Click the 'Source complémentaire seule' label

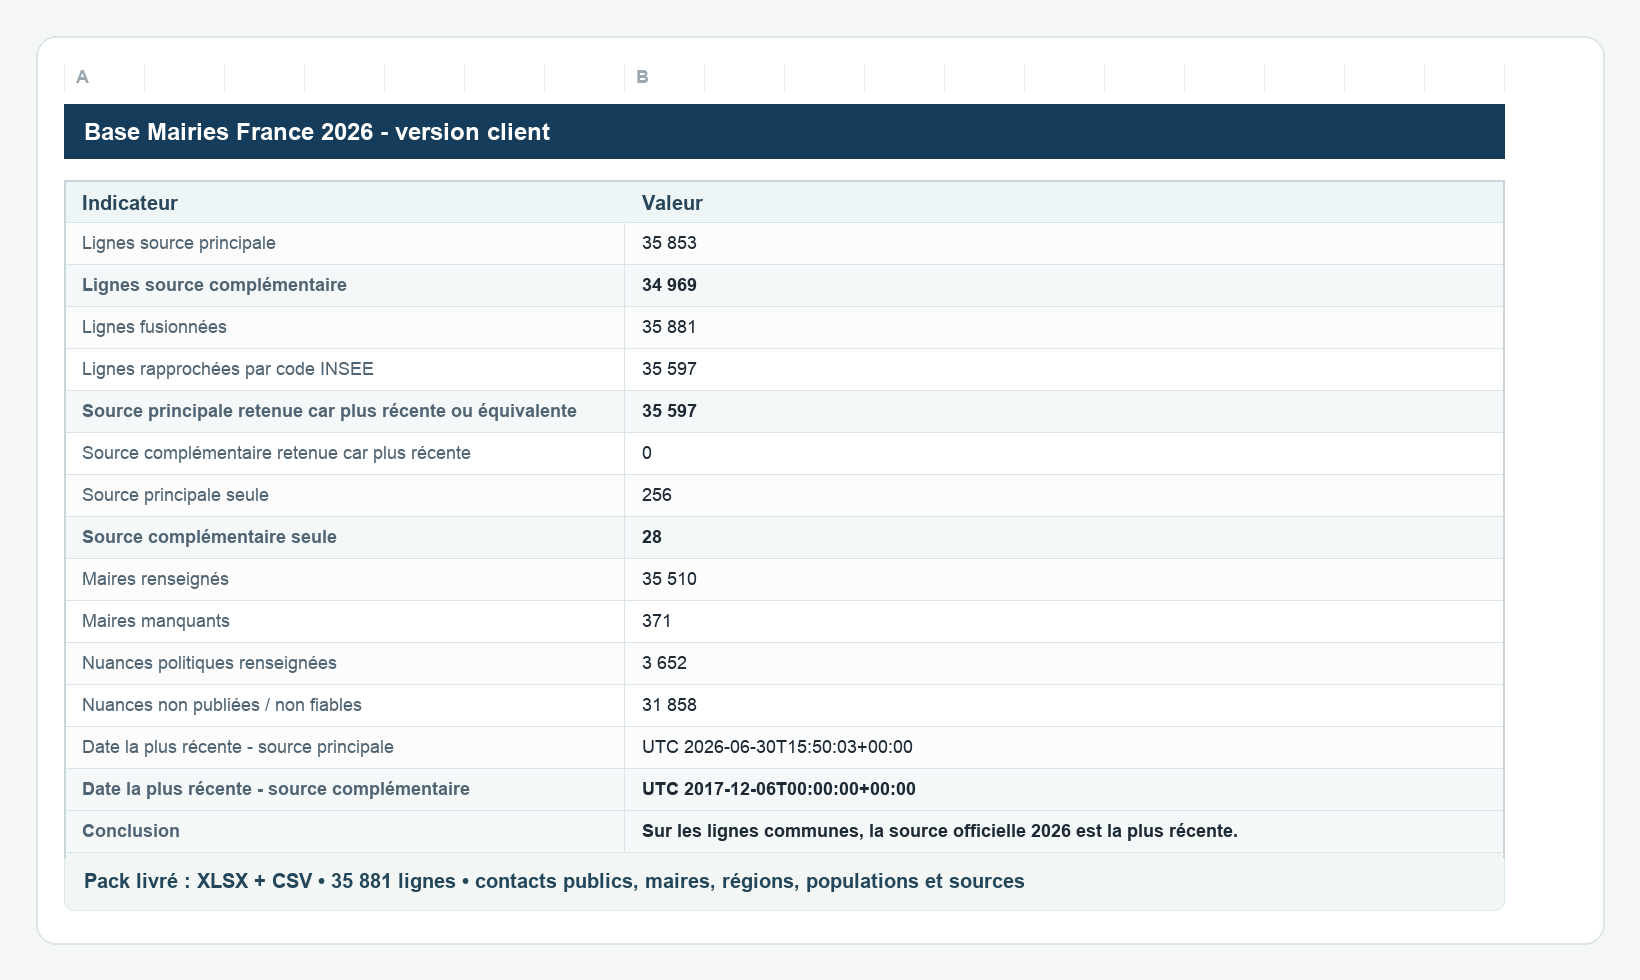[x=345, y=538]
